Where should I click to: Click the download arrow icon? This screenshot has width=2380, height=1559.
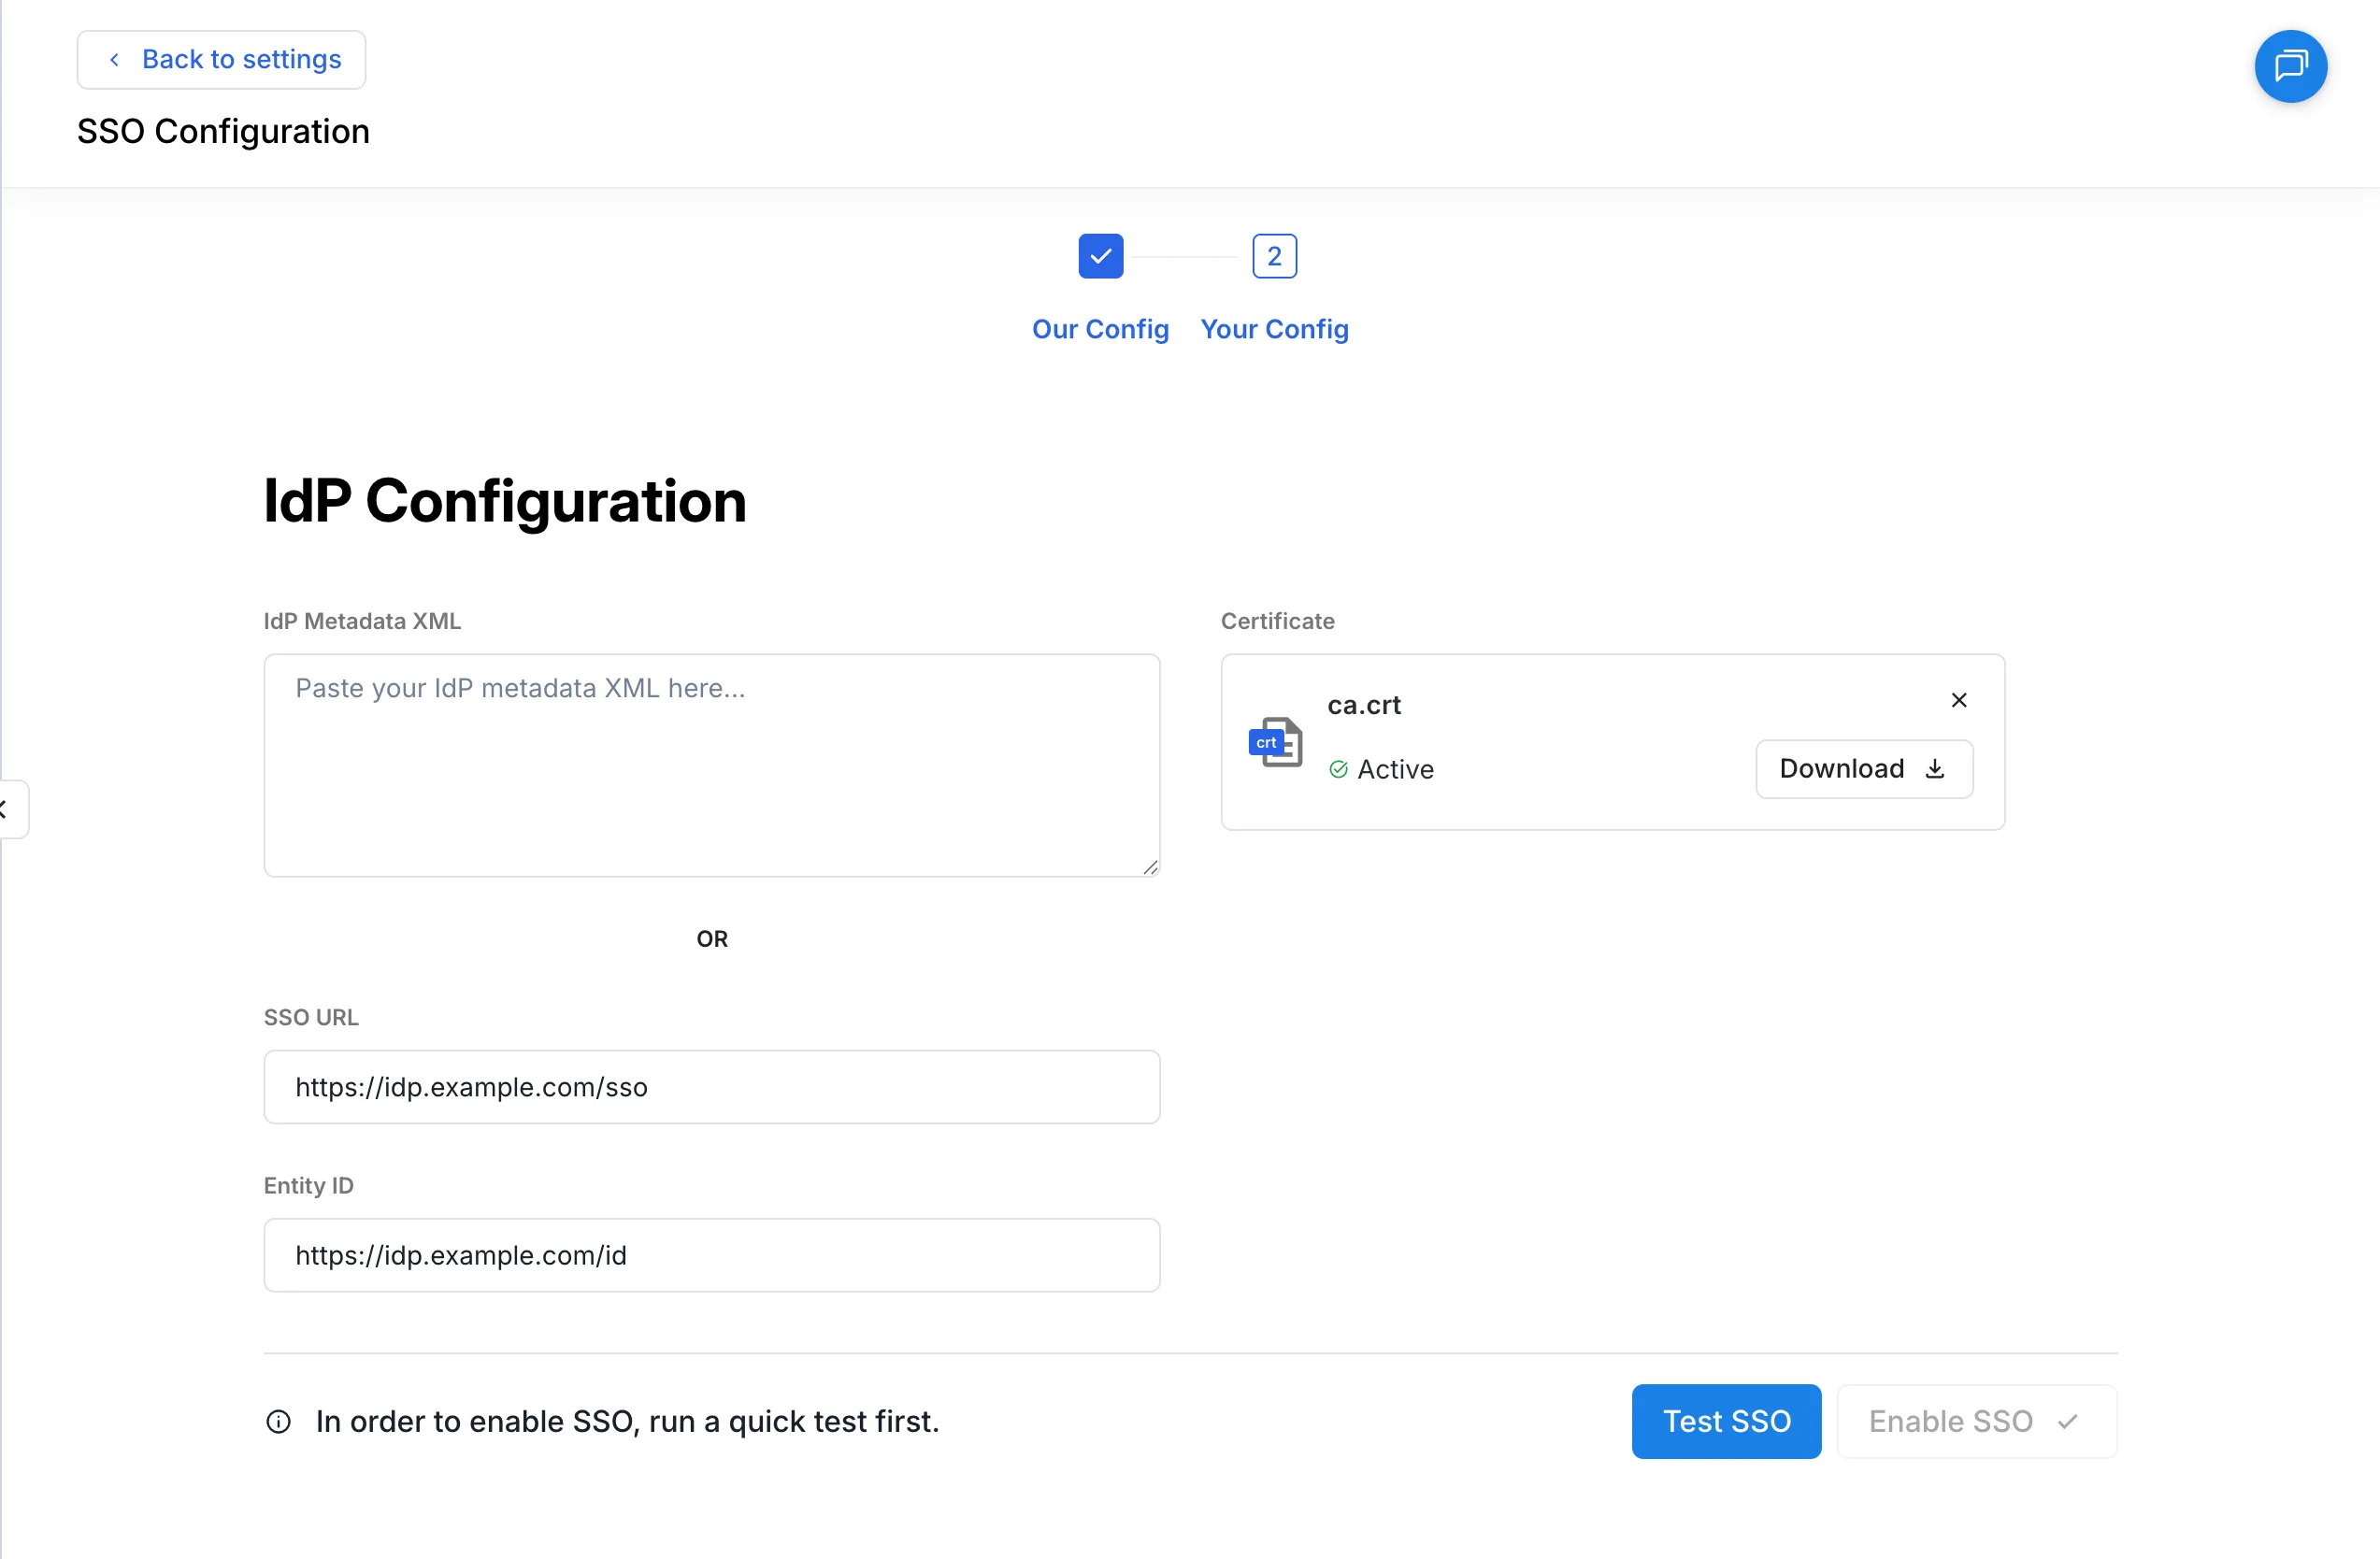1935,768
